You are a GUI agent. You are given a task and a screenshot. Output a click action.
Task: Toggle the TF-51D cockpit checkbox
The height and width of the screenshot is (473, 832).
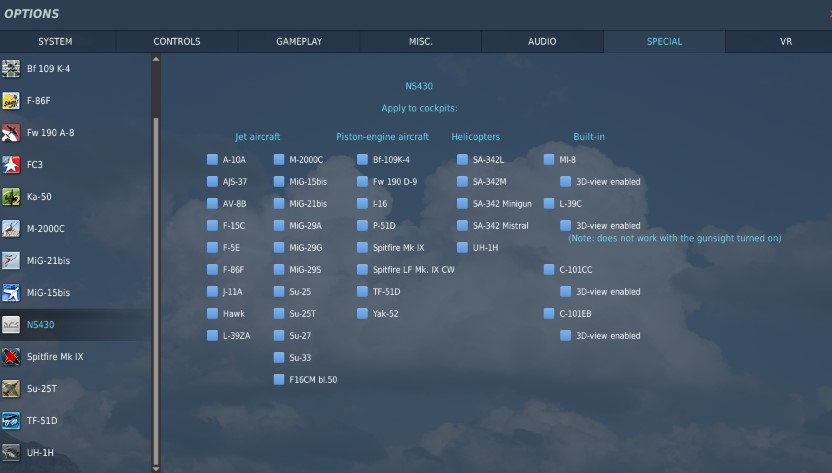tap(362, 291)
